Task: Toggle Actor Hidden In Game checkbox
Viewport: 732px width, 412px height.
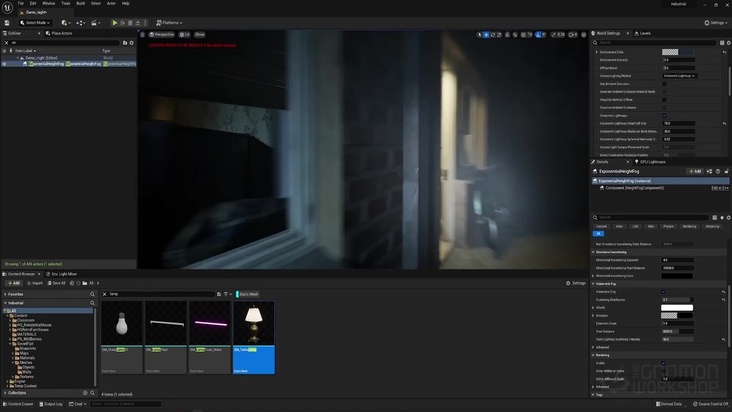Action: pyautogui.click(x=663, y=371)
